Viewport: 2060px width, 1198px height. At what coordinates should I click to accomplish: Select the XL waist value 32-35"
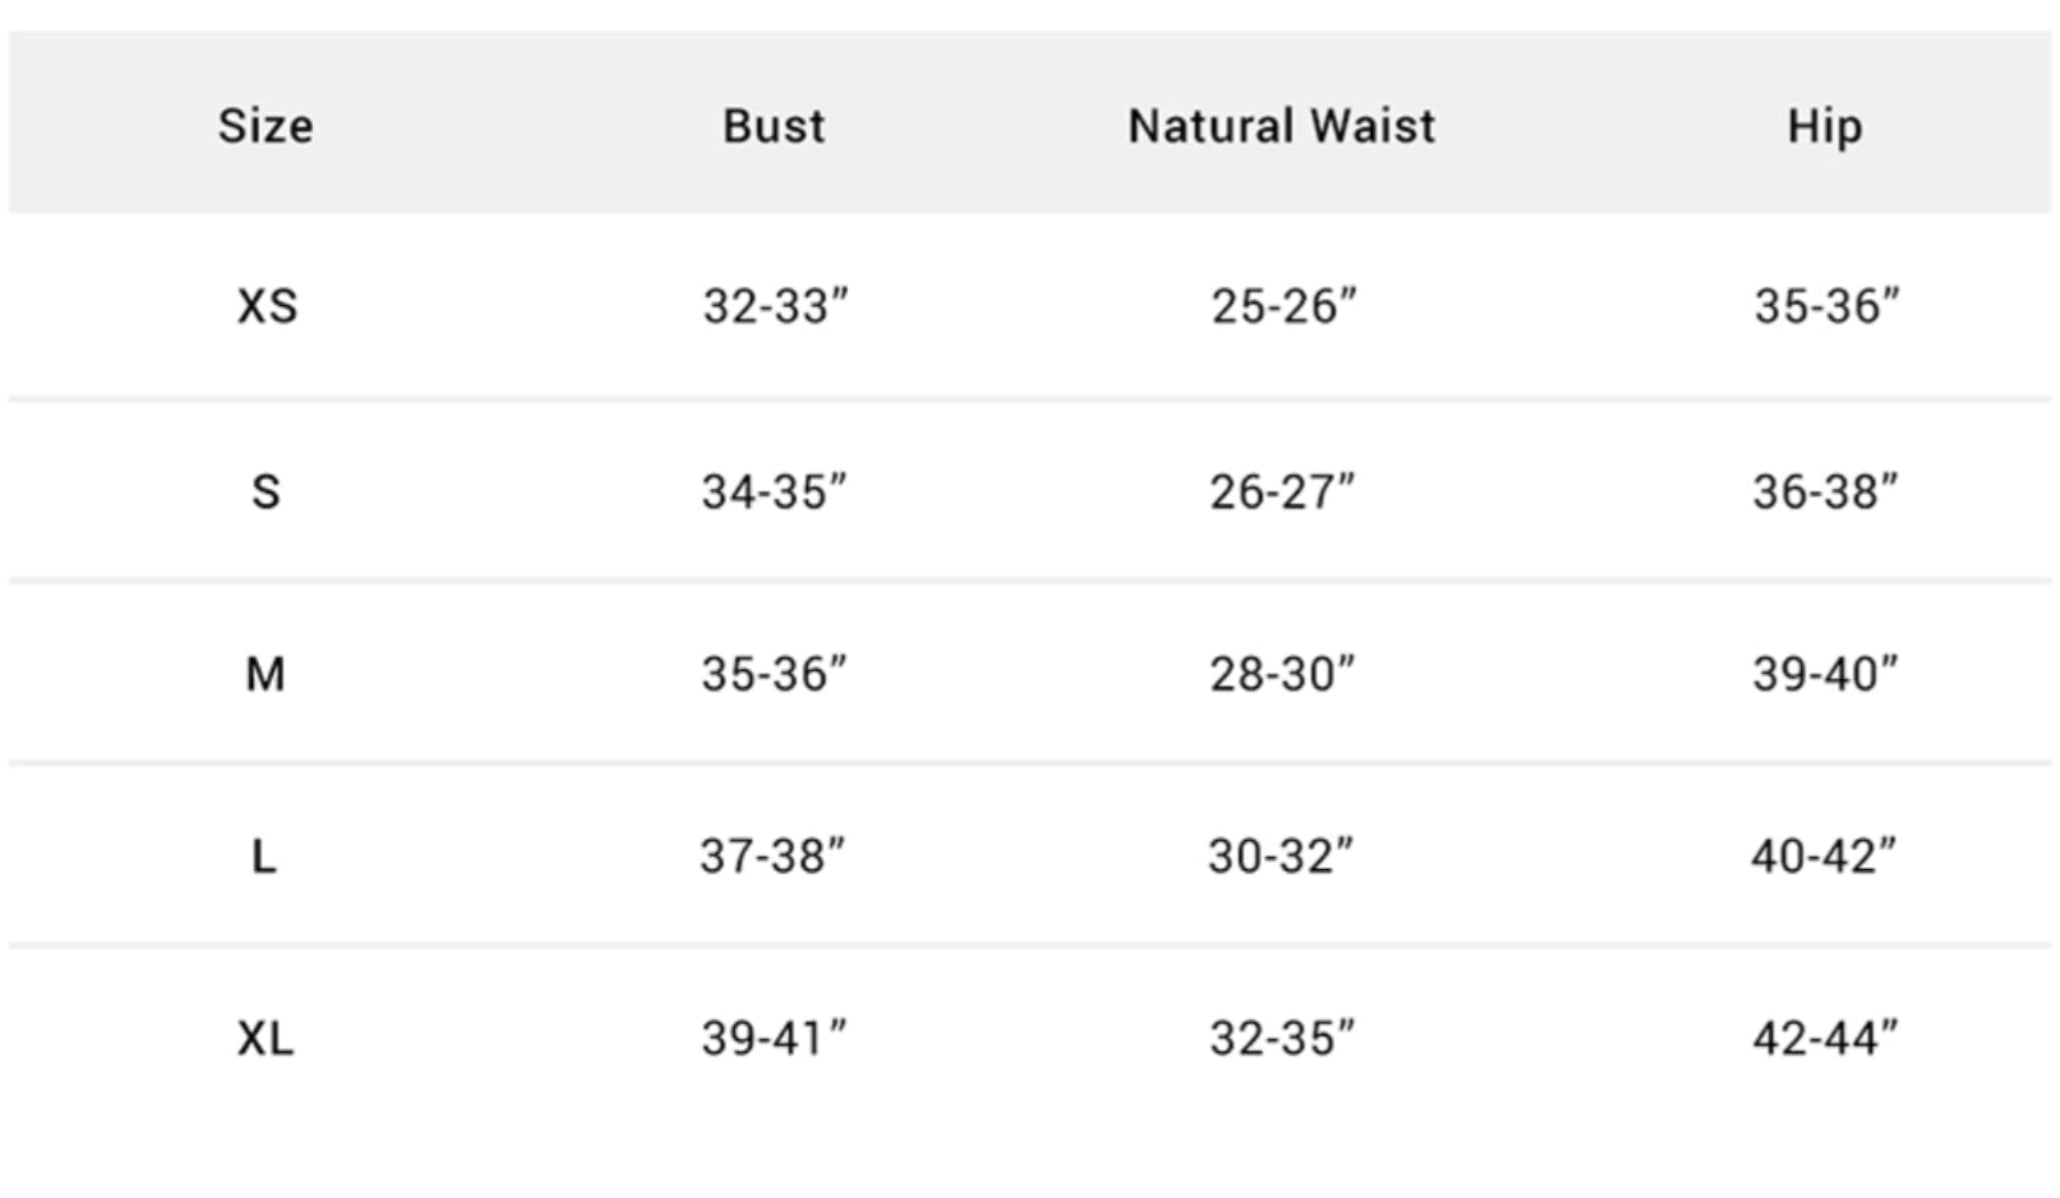(x=1283, y=1039)
